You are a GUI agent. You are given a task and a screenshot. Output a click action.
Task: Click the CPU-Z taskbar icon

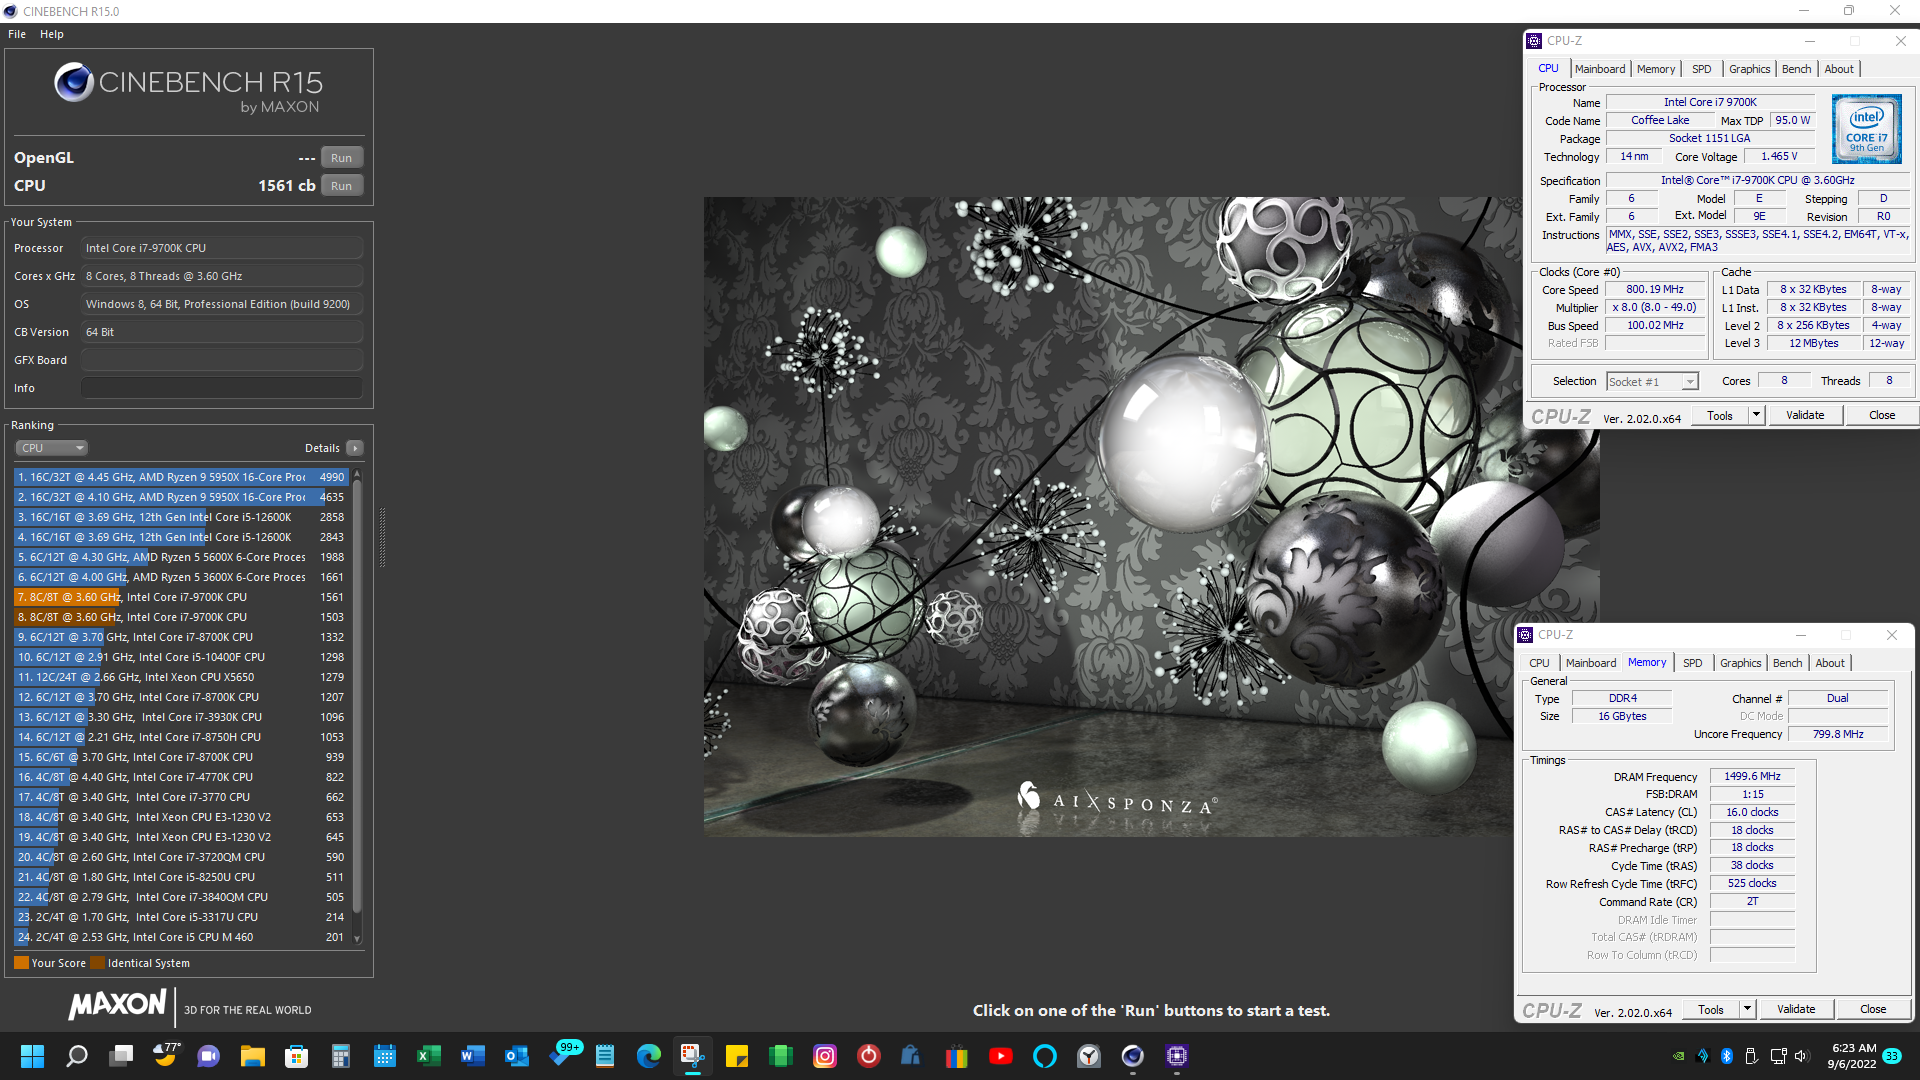click(x=1176, y=1056)
